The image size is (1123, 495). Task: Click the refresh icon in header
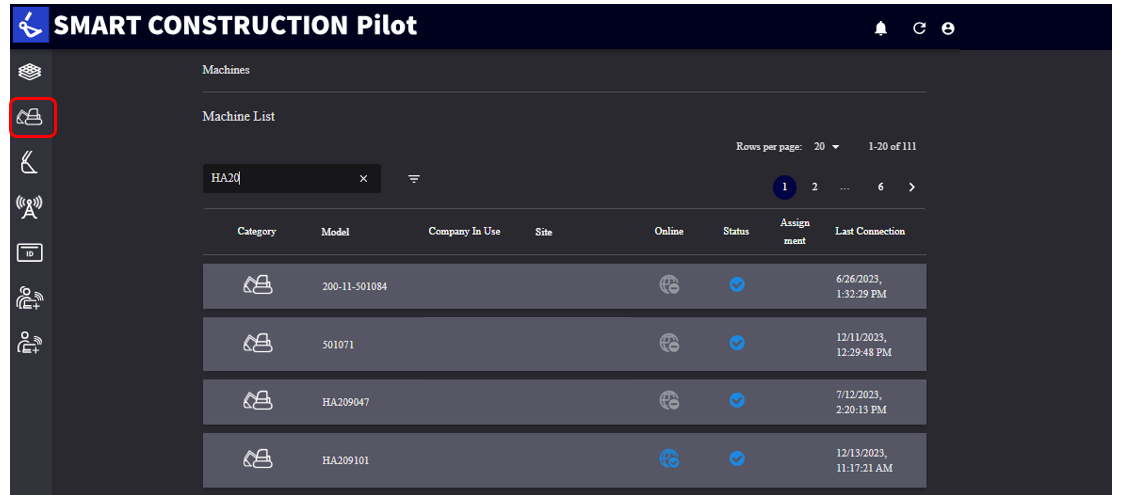pos(919,29)
